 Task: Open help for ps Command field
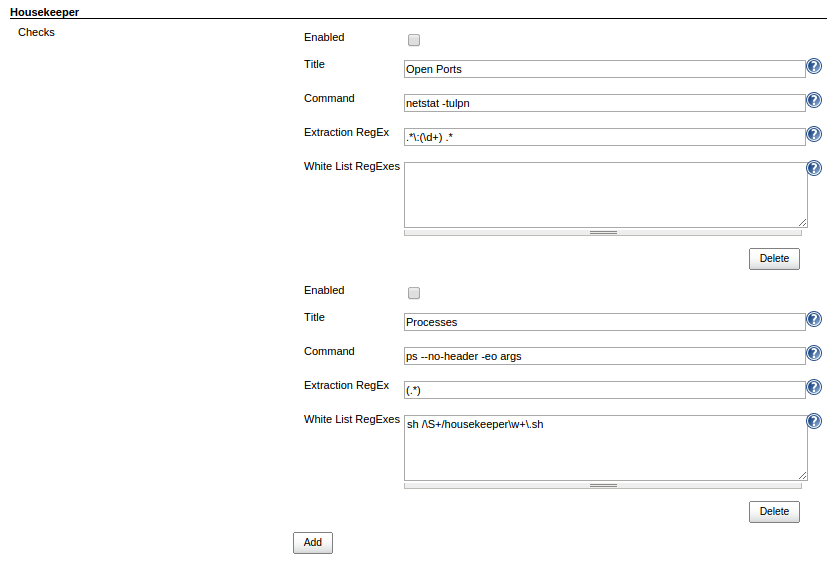(814, 353)
